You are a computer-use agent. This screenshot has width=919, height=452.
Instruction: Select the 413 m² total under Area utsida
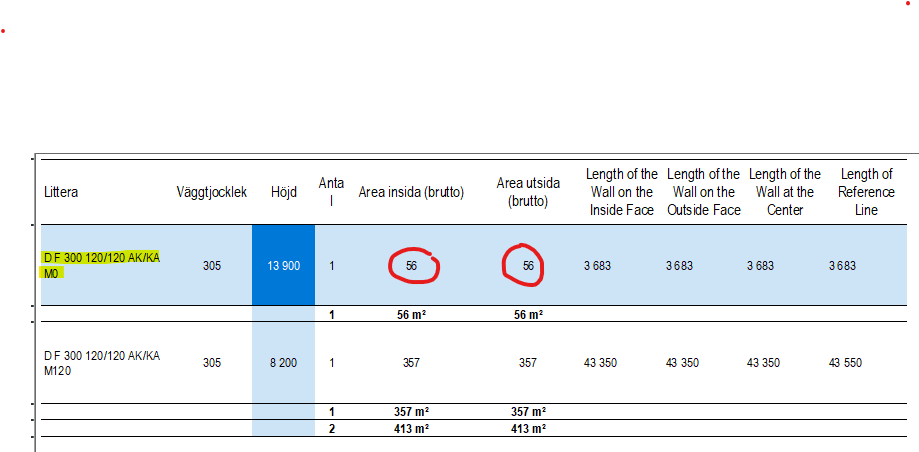(x=528, y=428)
